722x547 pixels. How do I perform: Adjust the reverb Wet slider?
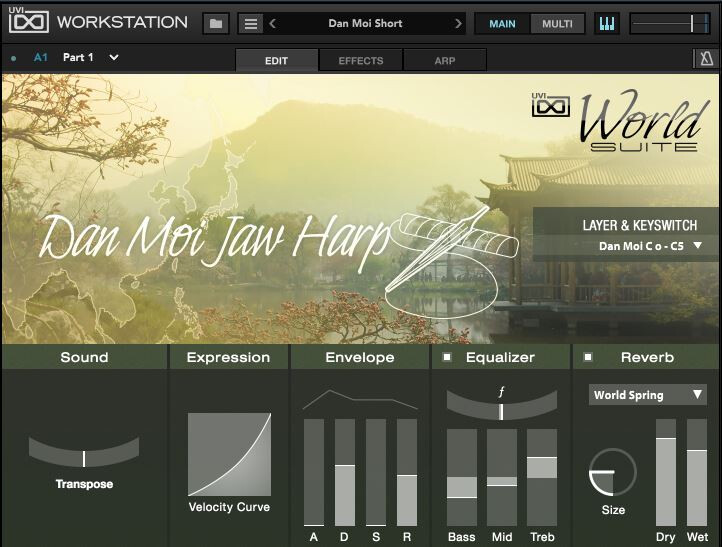click(697, 472)
